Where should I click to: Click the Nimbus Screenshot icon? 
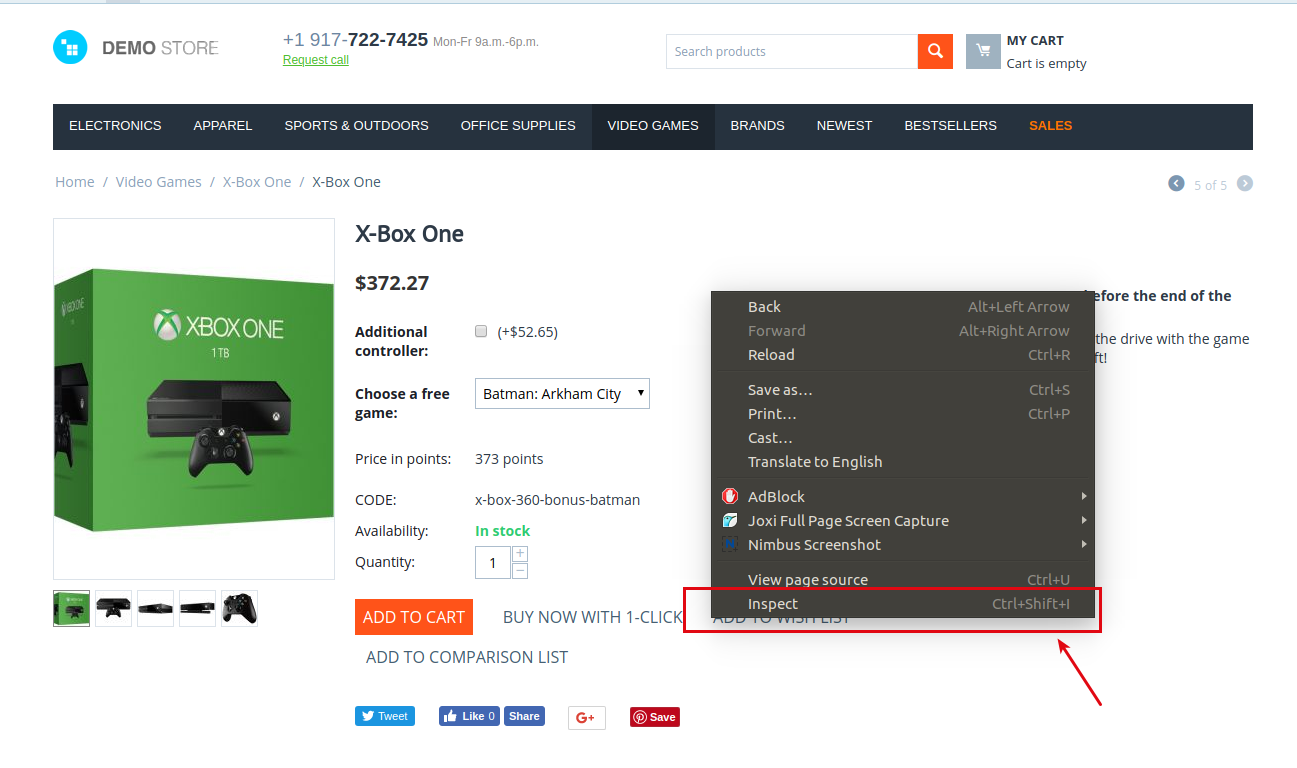pos(729,544)
